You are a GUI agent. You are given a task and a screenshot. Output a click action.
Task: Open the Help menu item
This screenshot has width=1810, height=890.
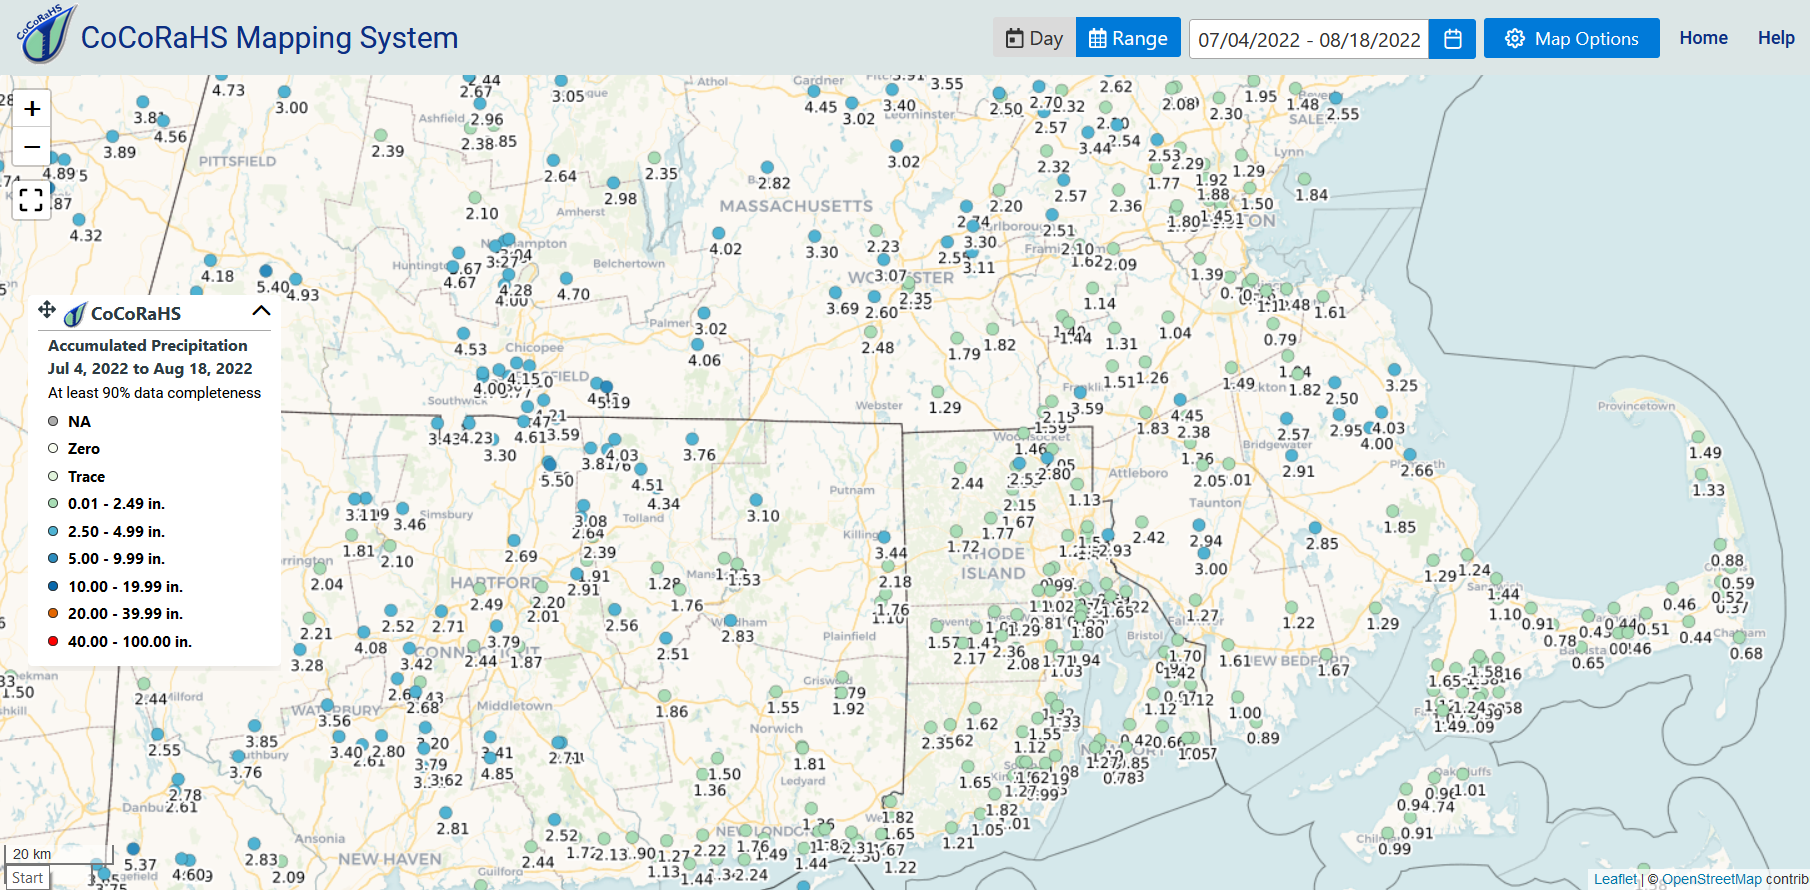tap(1776, 38)
